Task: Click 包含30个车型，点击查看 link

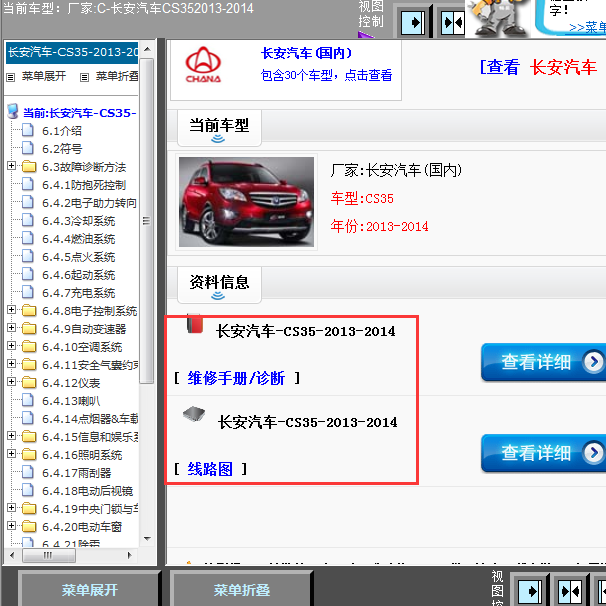Action: click(326, 75)
